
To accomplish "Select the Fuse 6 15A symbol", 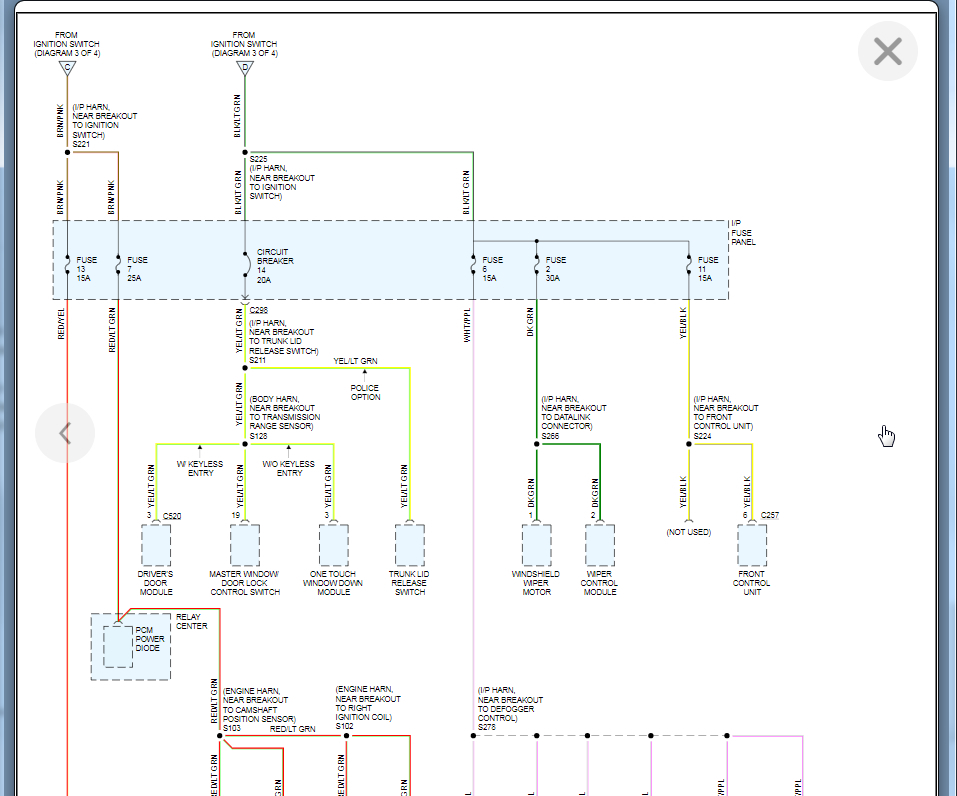I will 473,268.
